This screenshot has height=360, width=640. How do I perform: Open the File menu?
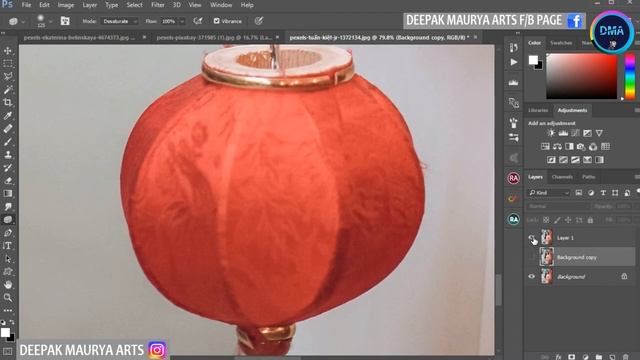point(27,5)
